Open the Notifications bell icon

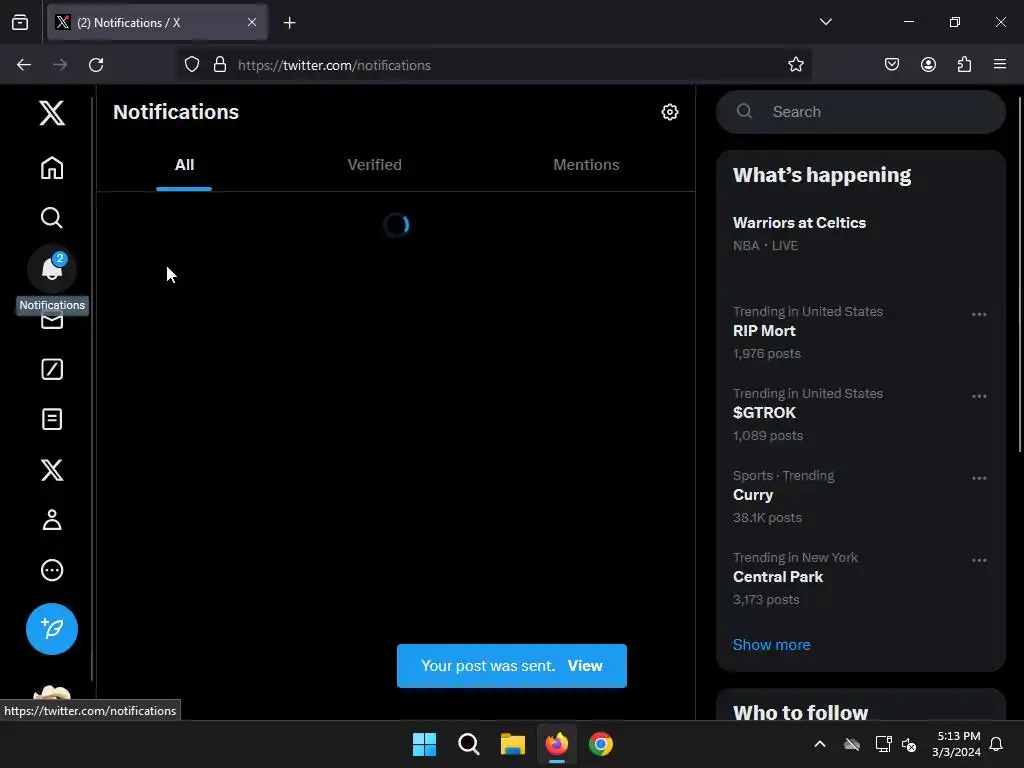[52, 268]
